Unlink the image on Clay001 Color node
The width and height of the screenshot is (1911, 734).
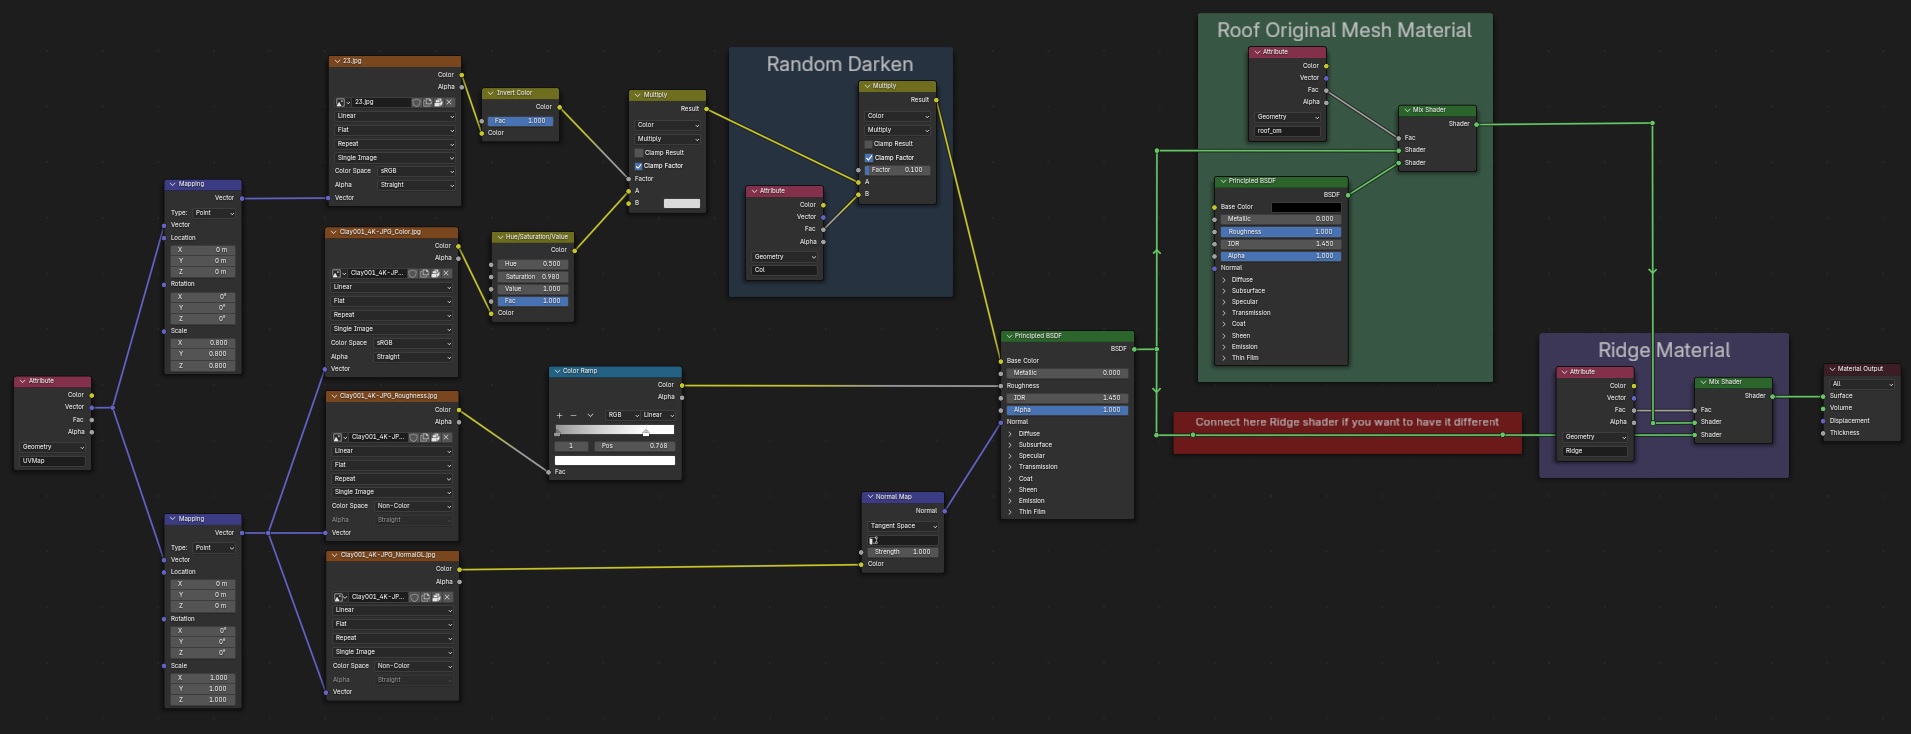[x=446, y=273]
